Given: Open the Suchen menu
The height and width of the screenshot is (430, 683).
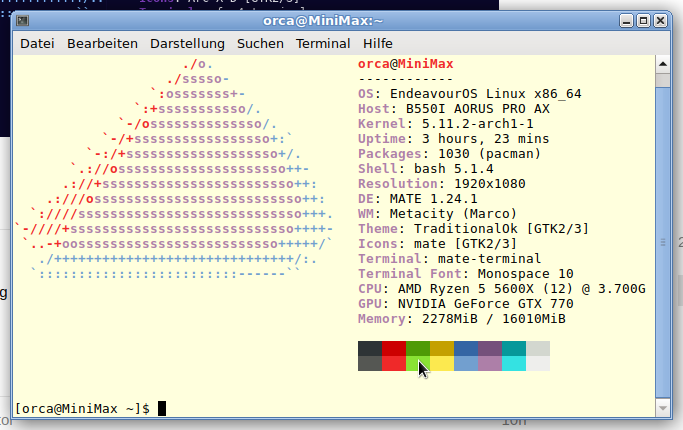Looking at the screenshot, I should 260,44.
